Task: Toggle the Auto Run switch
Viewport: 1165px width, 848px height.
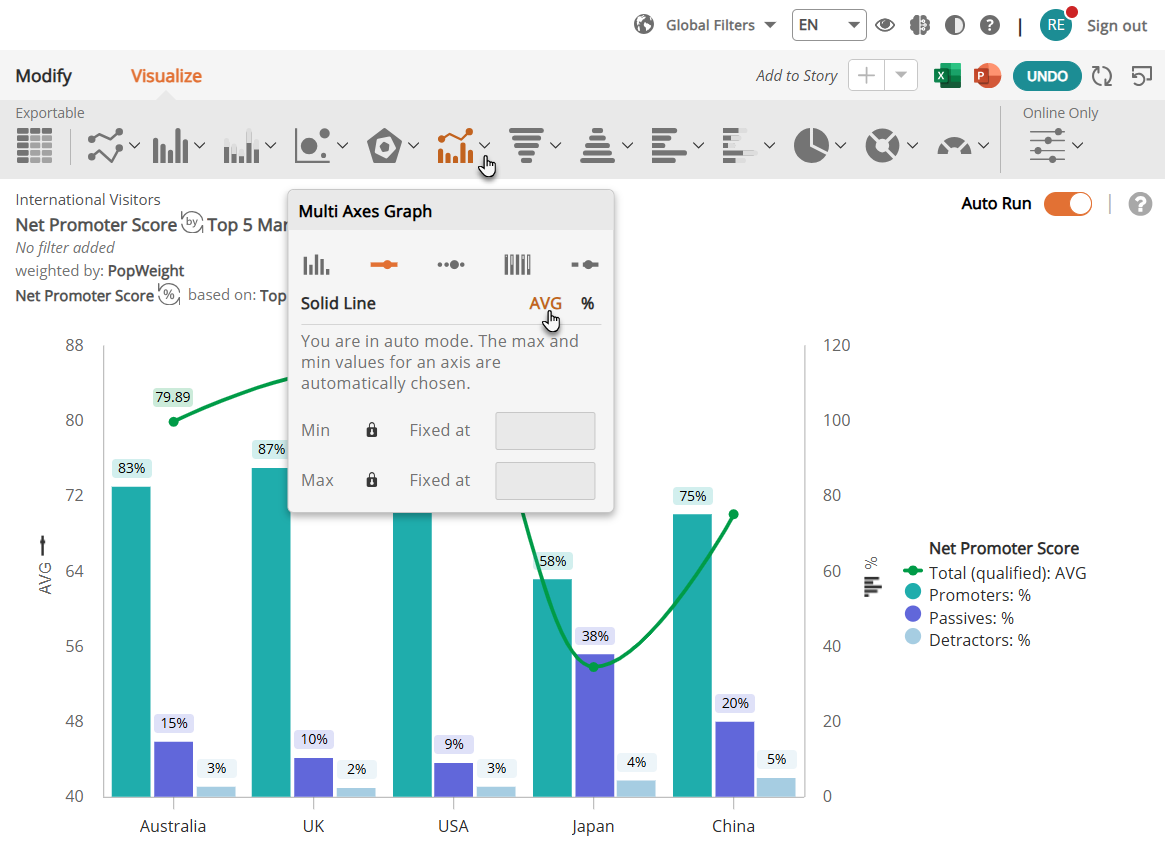Action: [x=1068, y=204]
